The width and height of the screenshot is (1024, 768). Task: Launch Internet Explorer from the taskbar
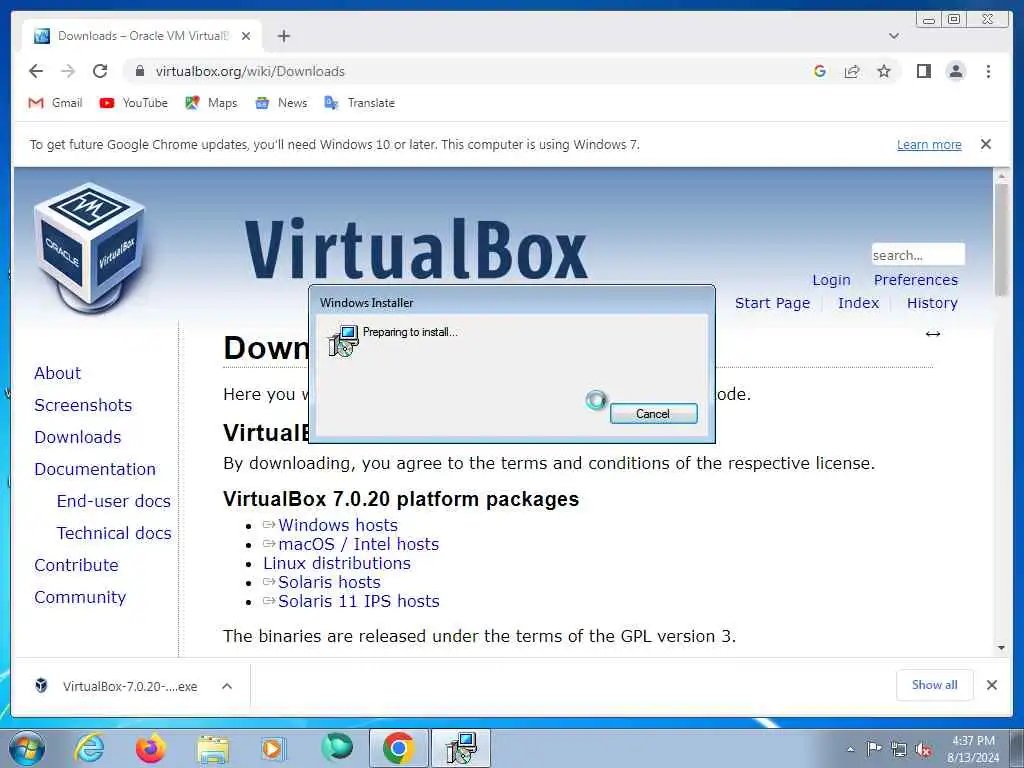click(89, 748)
